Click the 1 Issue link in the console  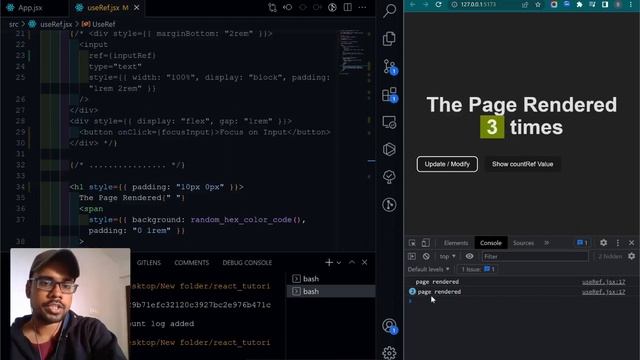(478, 269)
